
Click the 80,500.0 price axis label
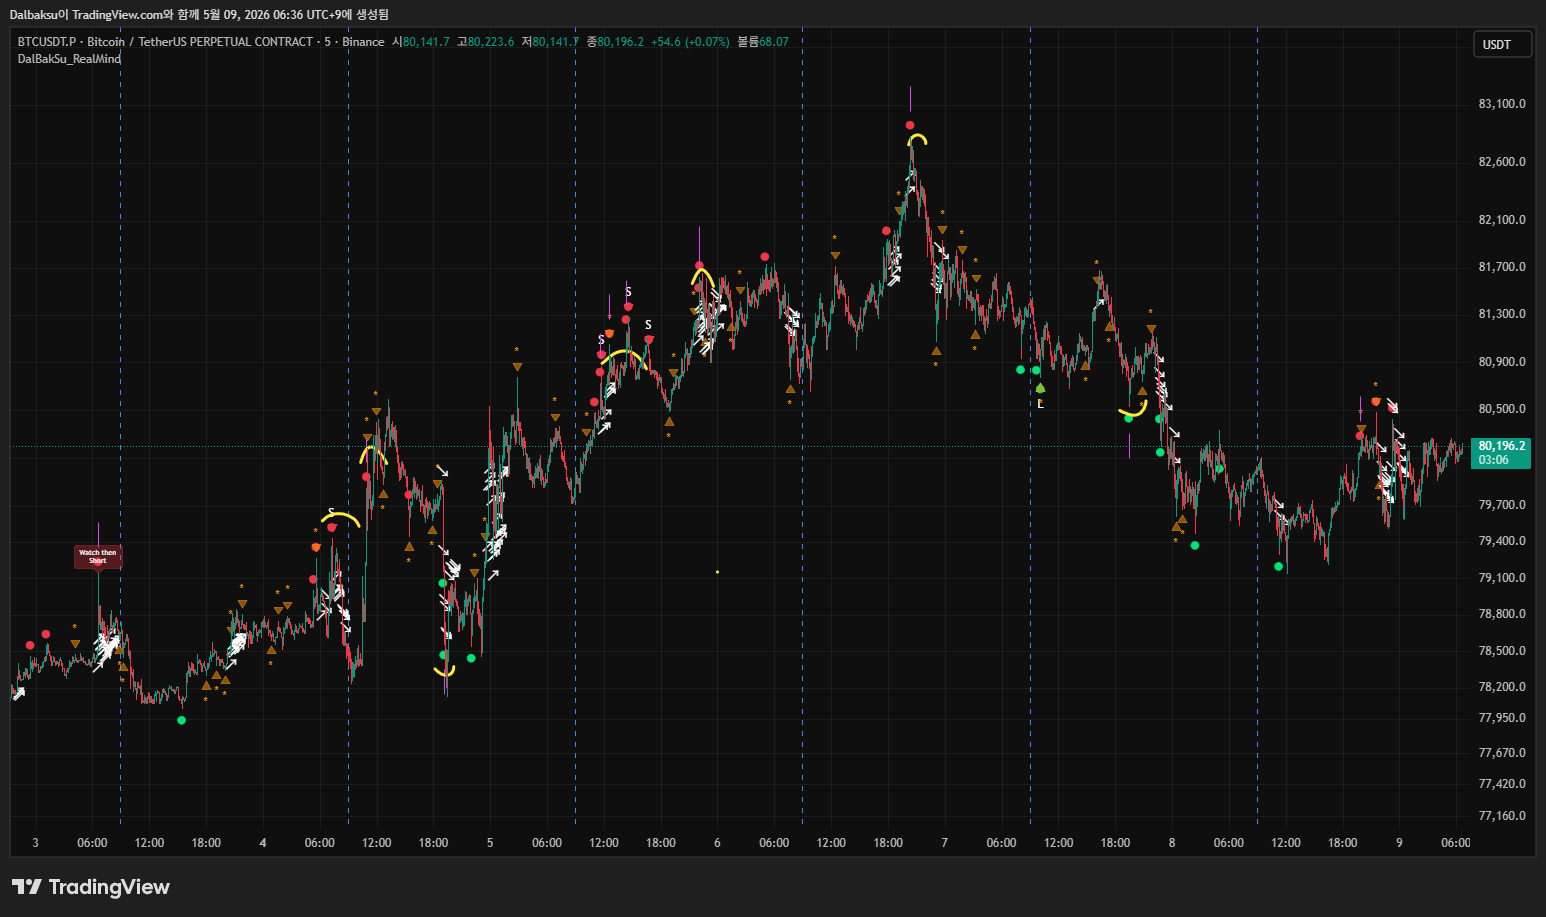pyautogui.click(x=1502, y=409)
